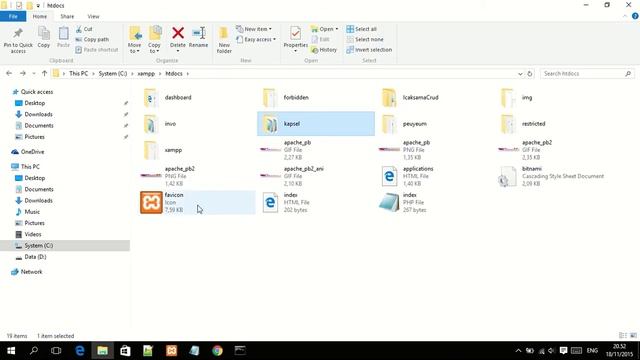Open Edge browser from taskbar

[80, 351]
